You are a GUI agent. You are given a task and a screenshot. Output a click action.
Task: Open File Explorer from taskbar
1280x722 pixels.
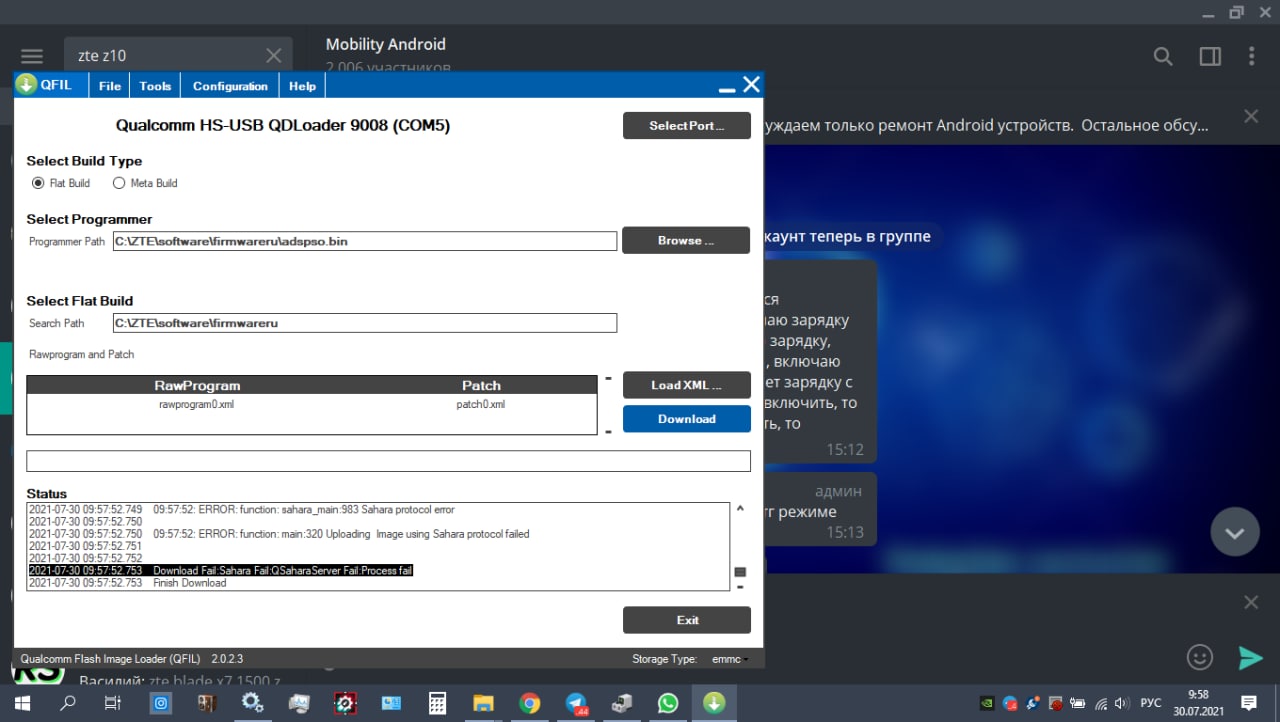click(483, 703)
